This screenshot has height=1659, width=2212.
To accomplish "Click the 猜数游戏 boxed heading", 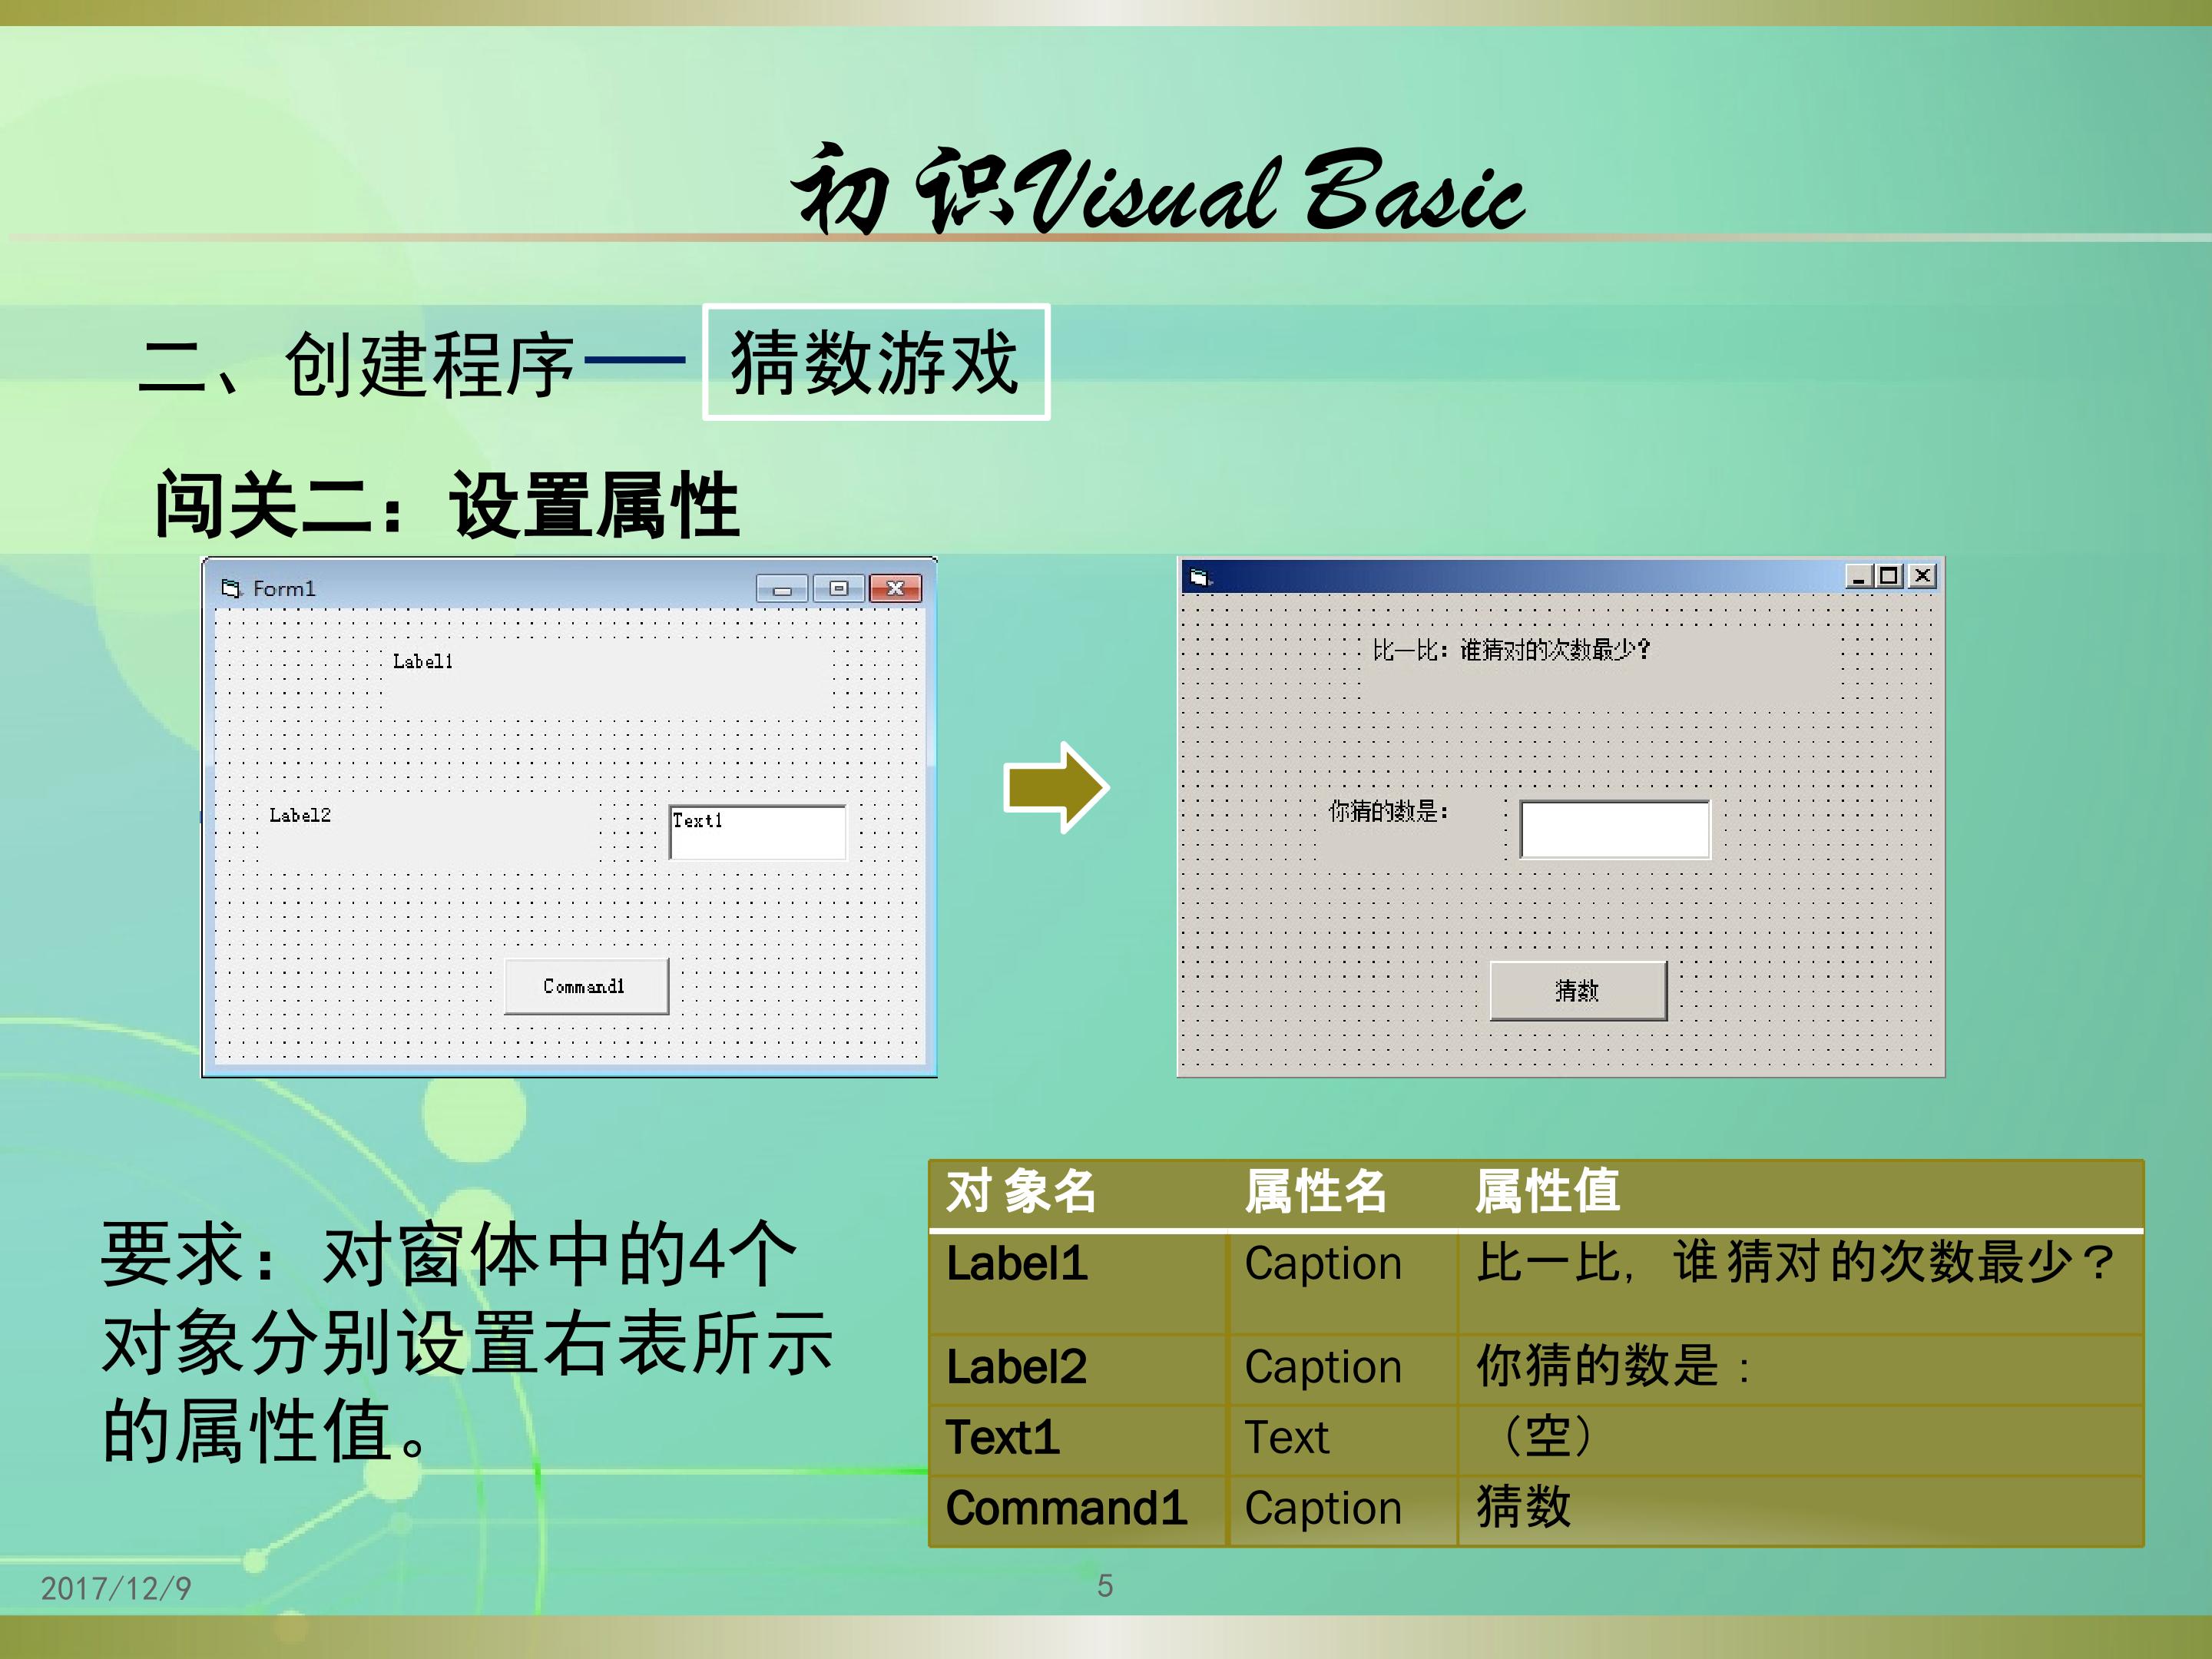I will (875, 362).
